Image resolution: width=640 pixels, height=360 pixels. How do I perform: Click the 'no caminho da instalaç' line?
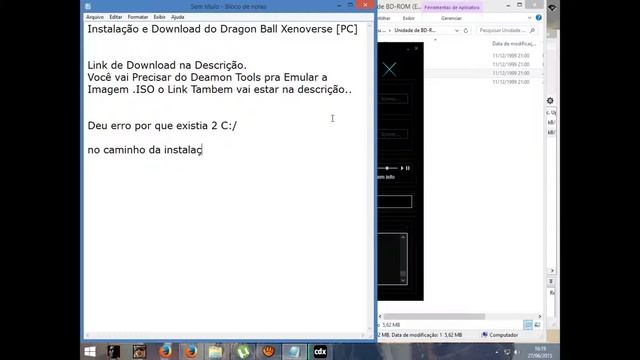[145, 150]
